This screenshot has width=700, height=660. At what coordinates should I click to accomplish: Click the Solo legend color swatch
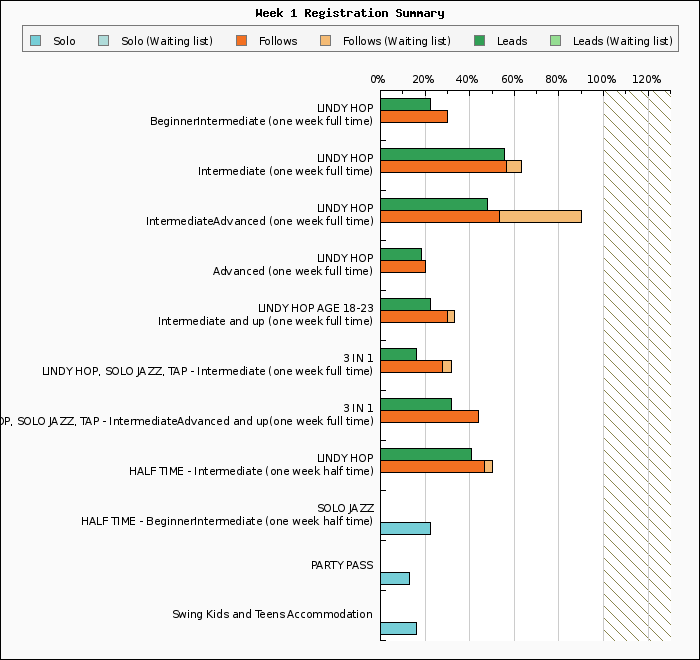36,41
